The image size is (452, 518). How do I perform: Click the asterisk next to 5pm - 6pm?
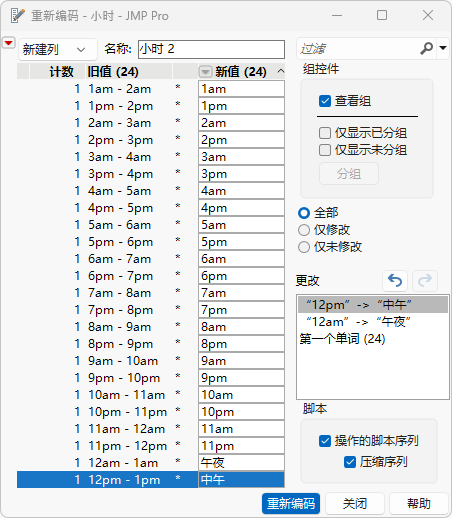point(178,241)
